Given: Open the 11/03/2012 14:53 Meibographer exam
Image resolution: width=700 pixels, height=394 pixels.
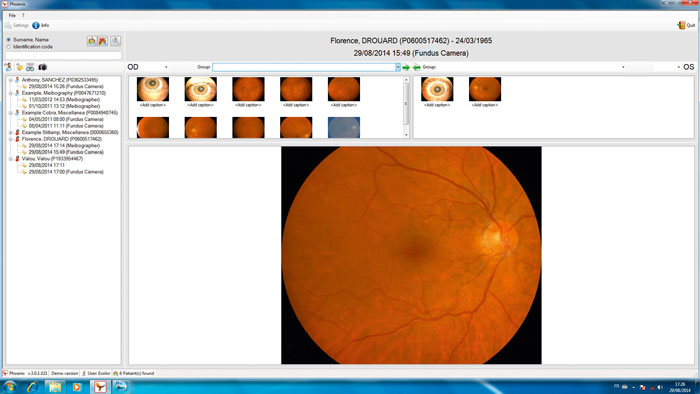Looking at the screenshot, I should 64,100.
